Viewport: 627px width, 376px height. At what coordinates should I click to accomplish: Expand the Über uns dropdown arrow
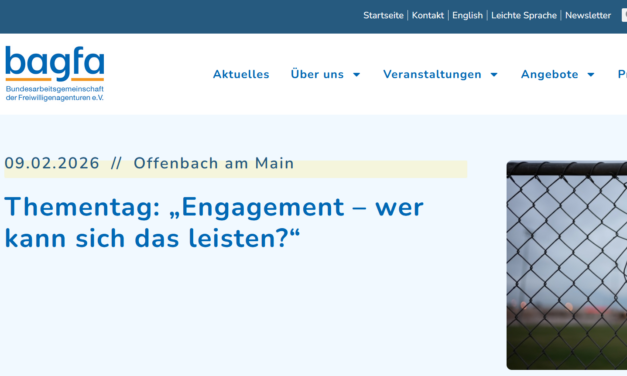[x=357, y=75]
